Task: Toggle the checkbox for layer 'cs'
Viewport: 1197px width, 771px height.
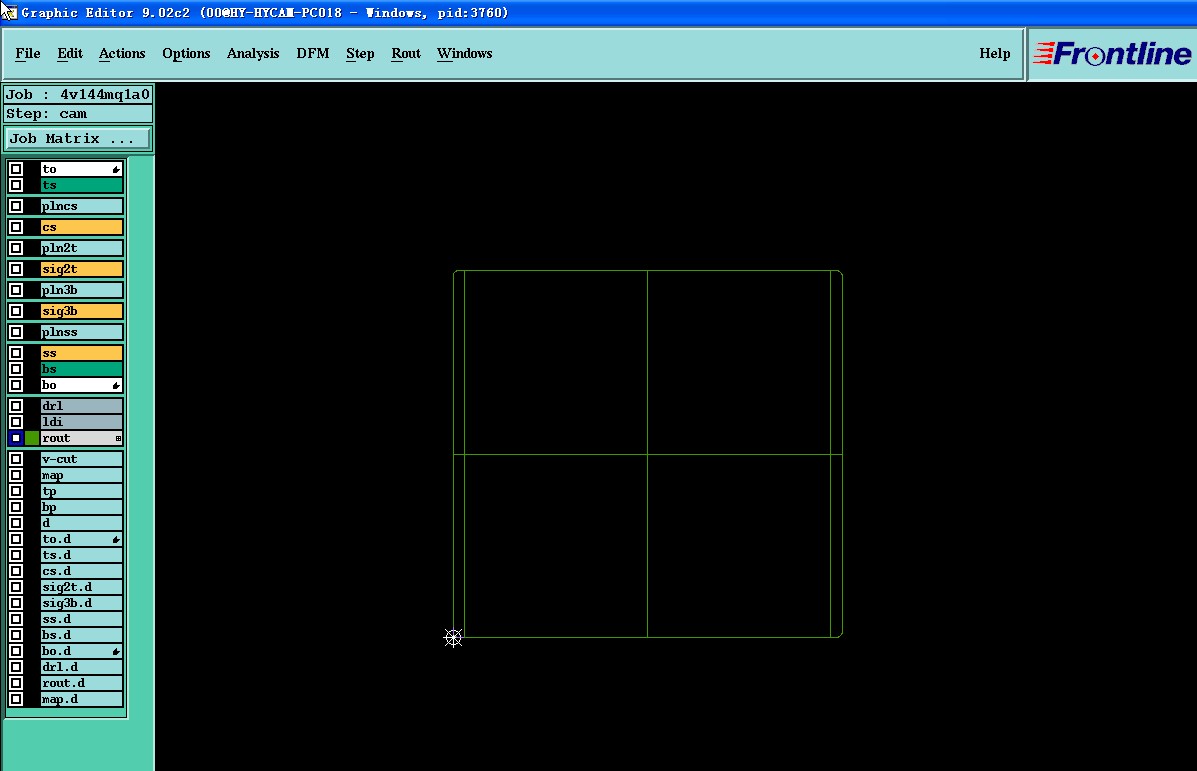Action: click(16, 227)
